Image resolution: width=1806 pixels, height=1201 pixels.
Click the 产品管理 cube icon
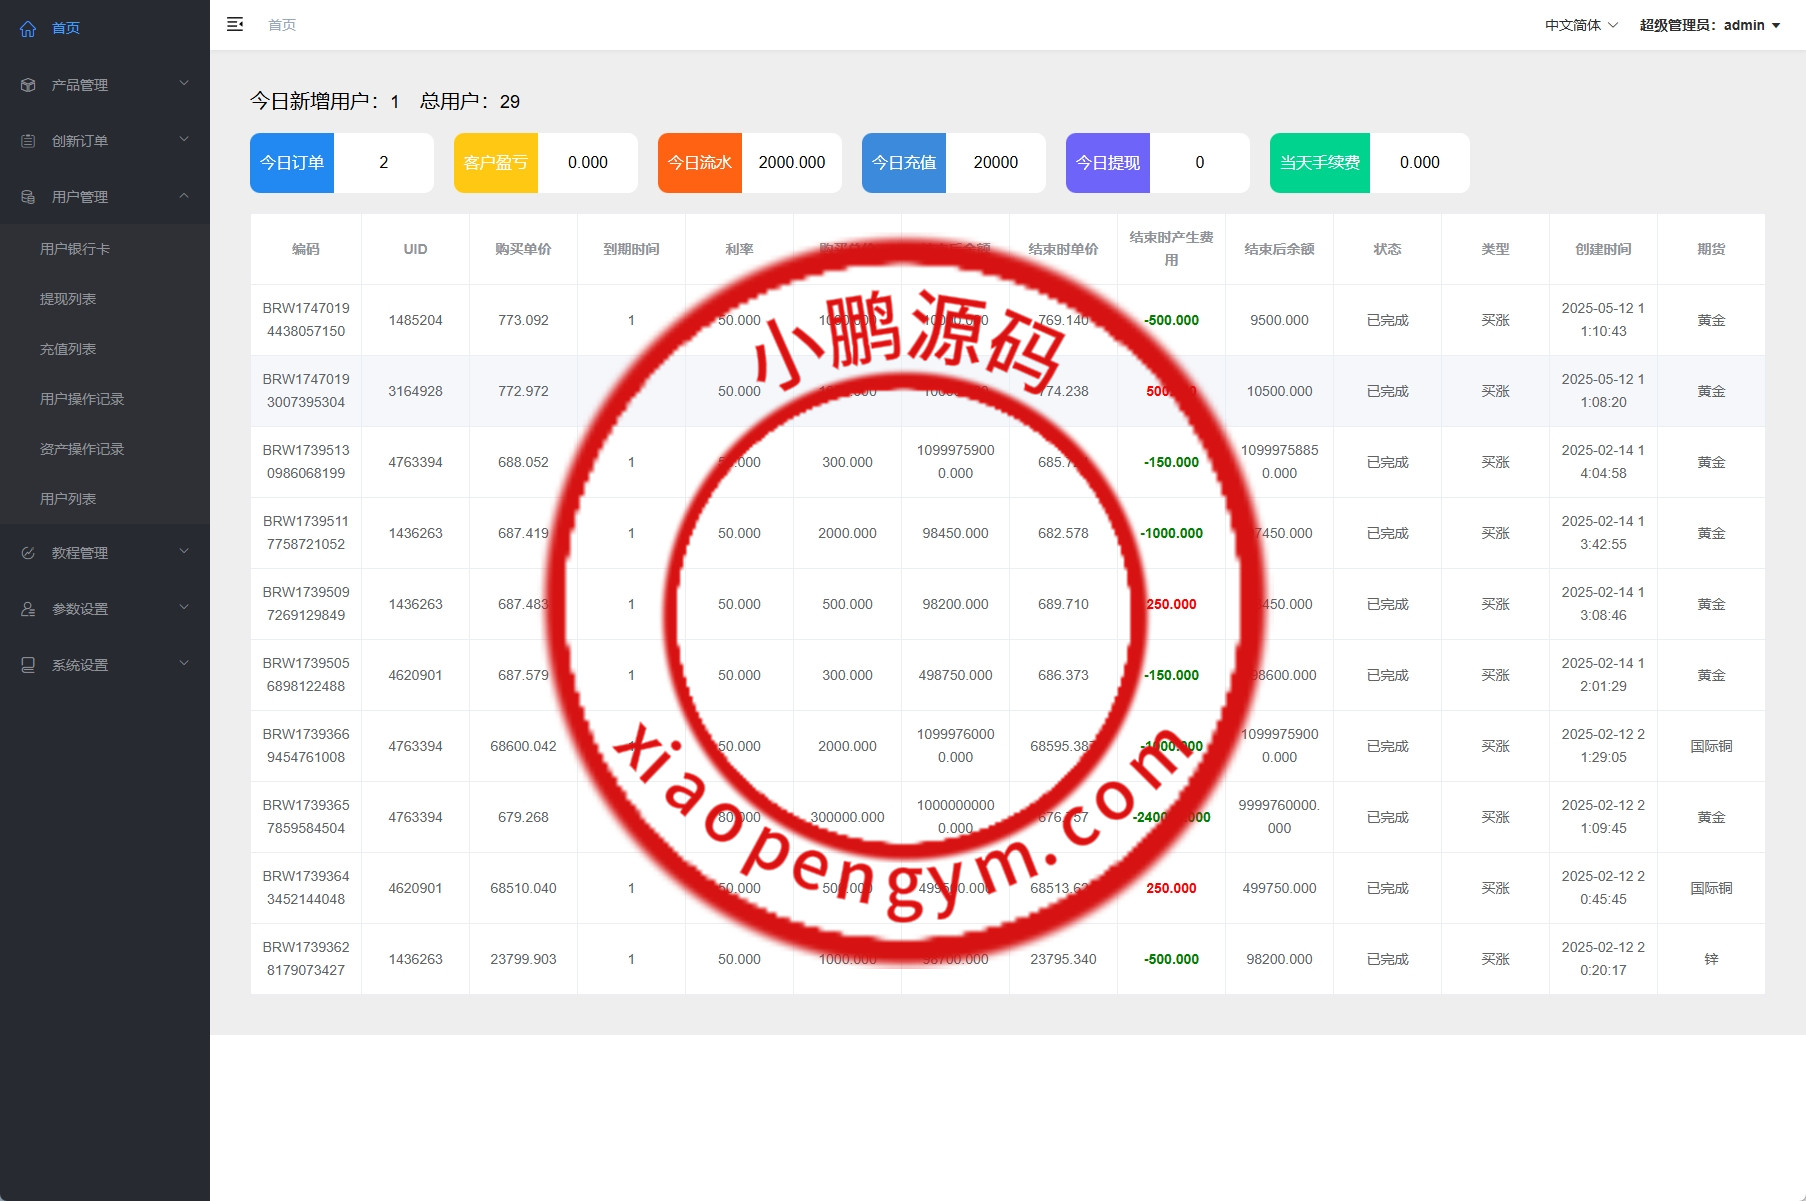pos(28,85)
